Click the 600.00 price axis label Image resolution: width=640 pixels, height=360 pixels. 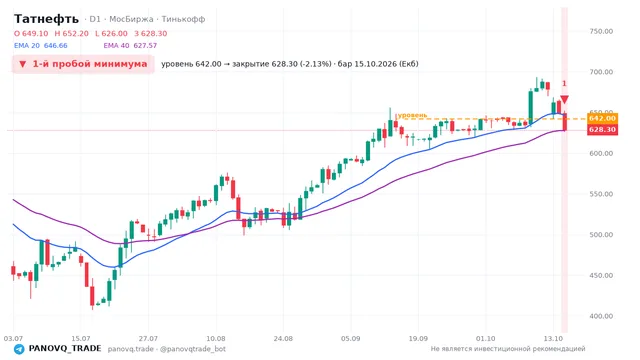click(601, 153)
